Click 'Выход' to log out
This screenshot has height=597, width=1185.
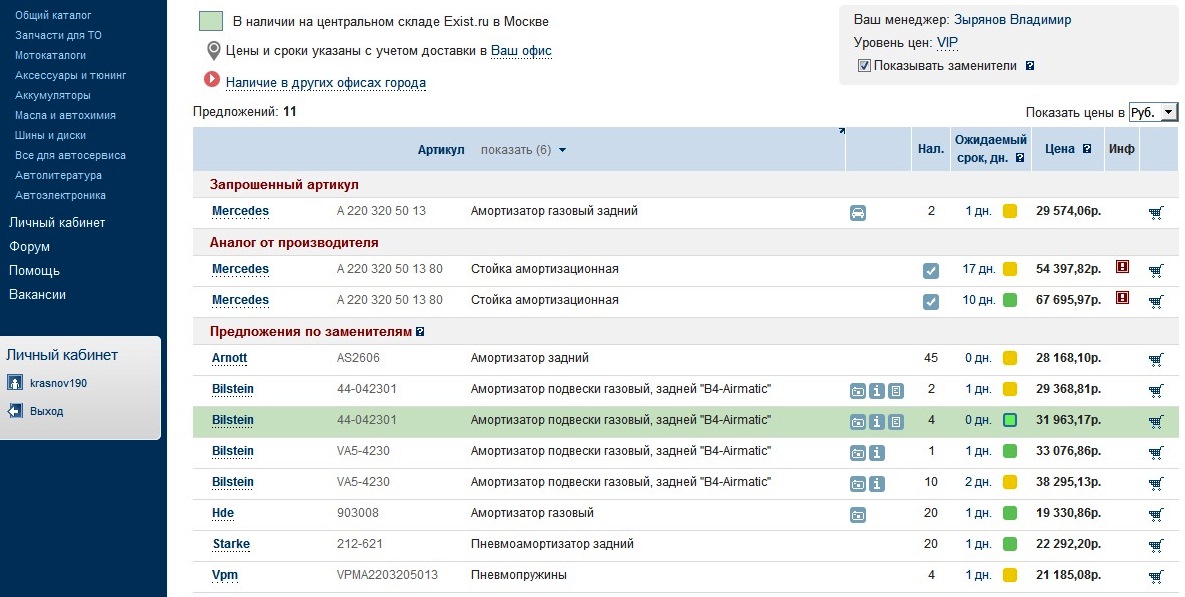click(x=46, y=411)
